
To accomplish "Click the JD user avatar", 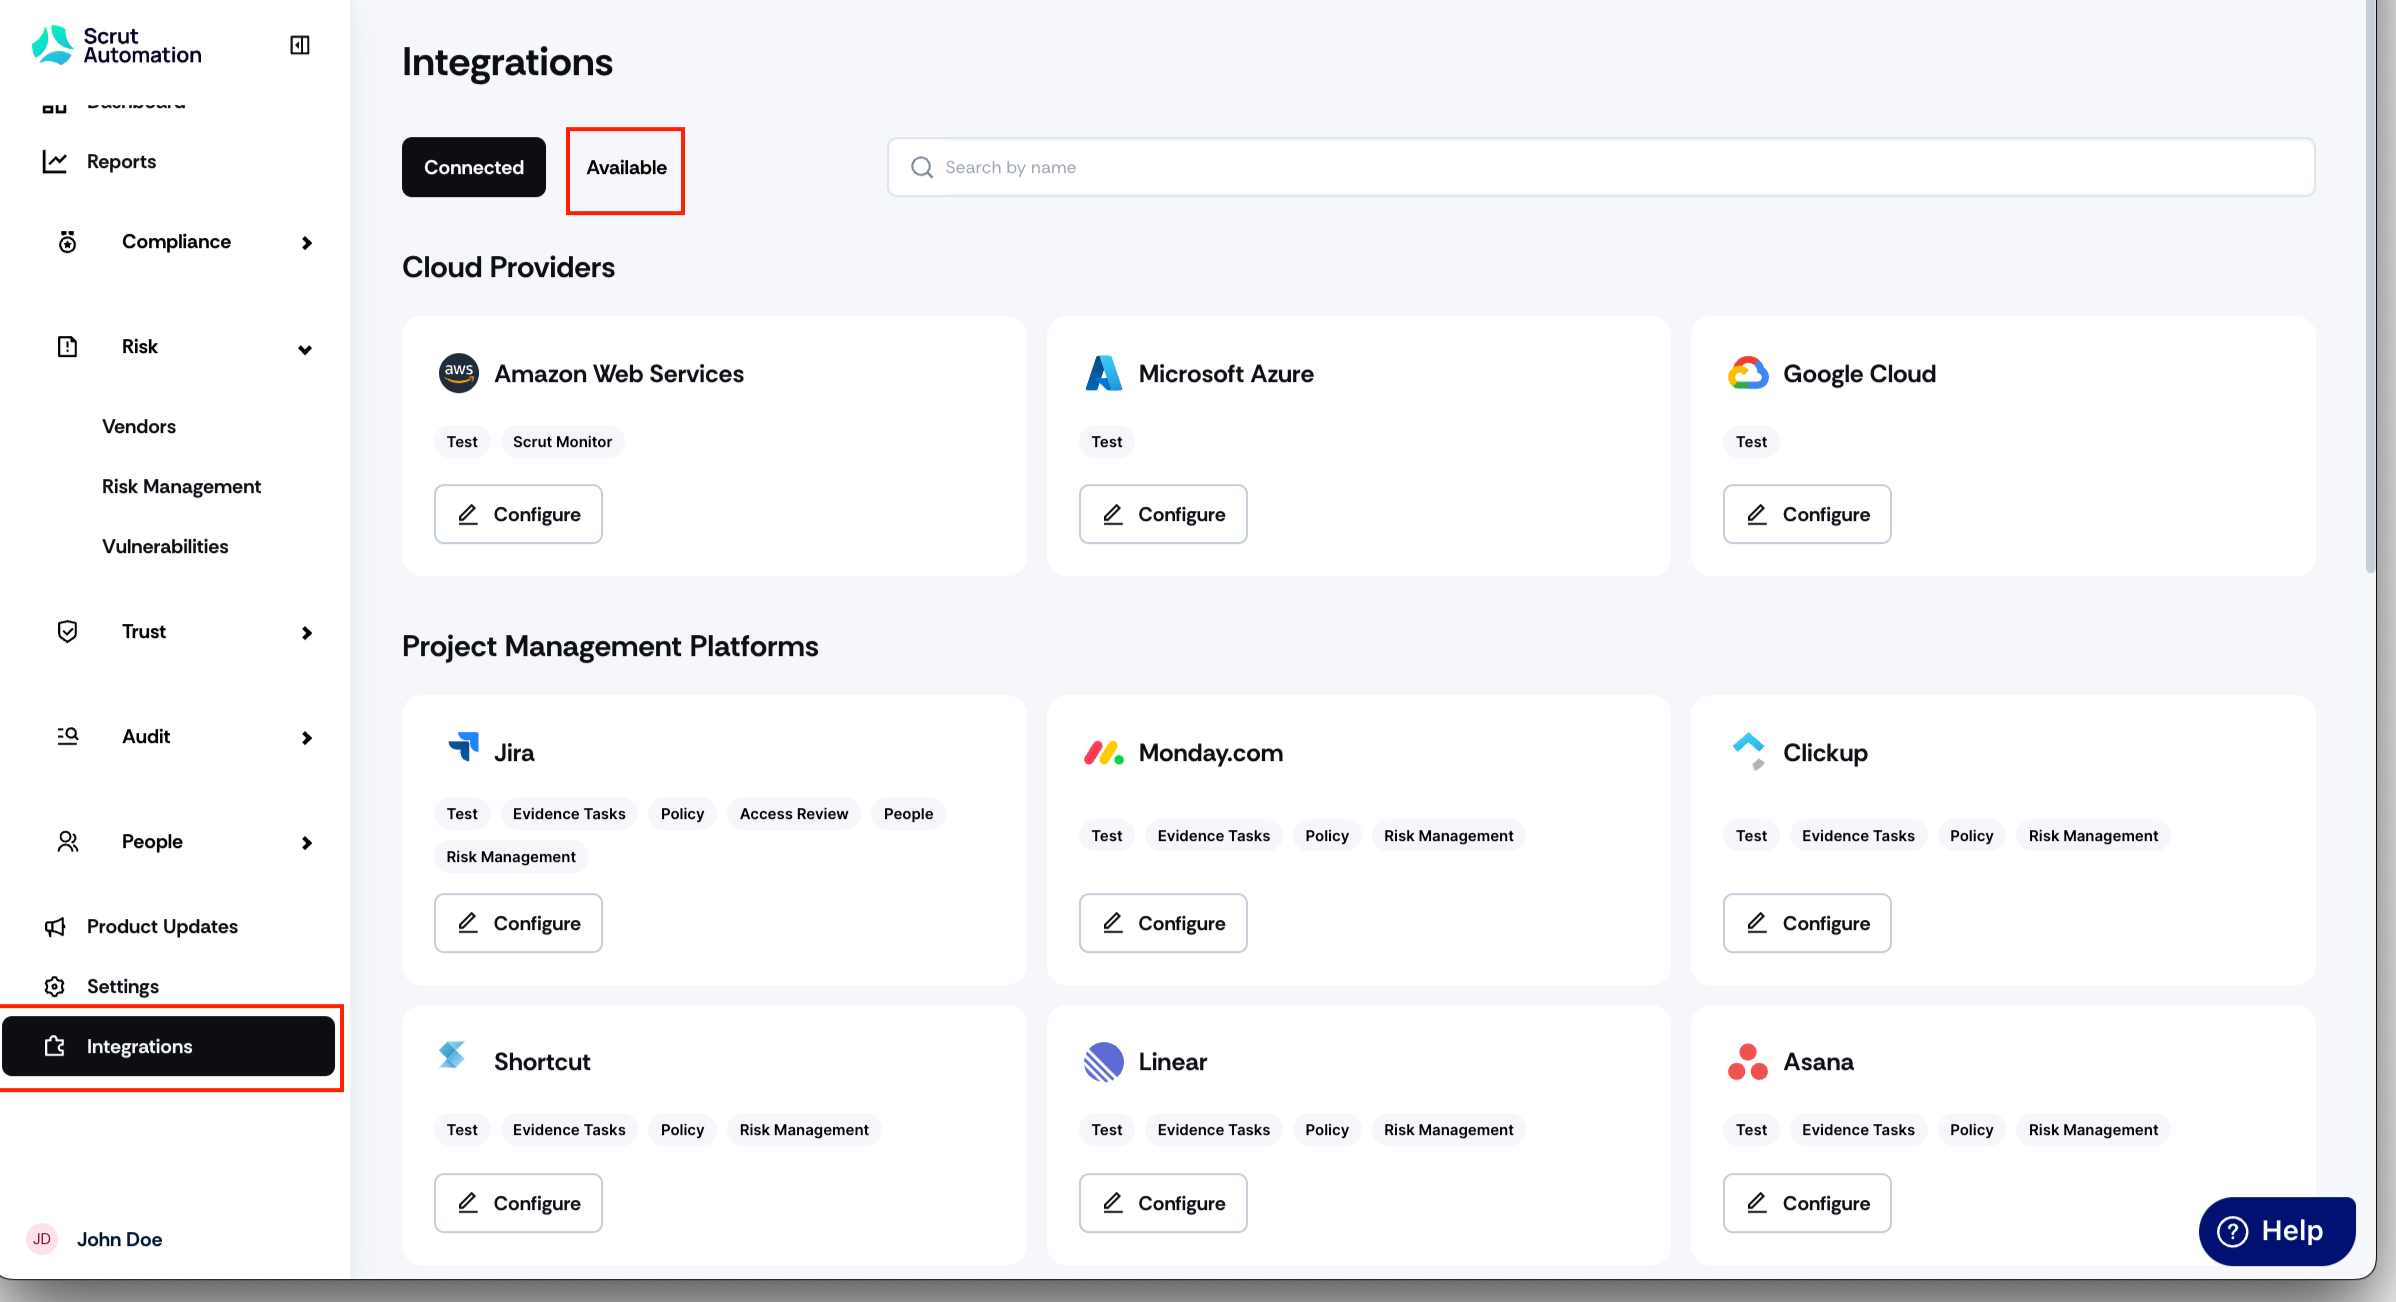I will [x=42, y=1239].
